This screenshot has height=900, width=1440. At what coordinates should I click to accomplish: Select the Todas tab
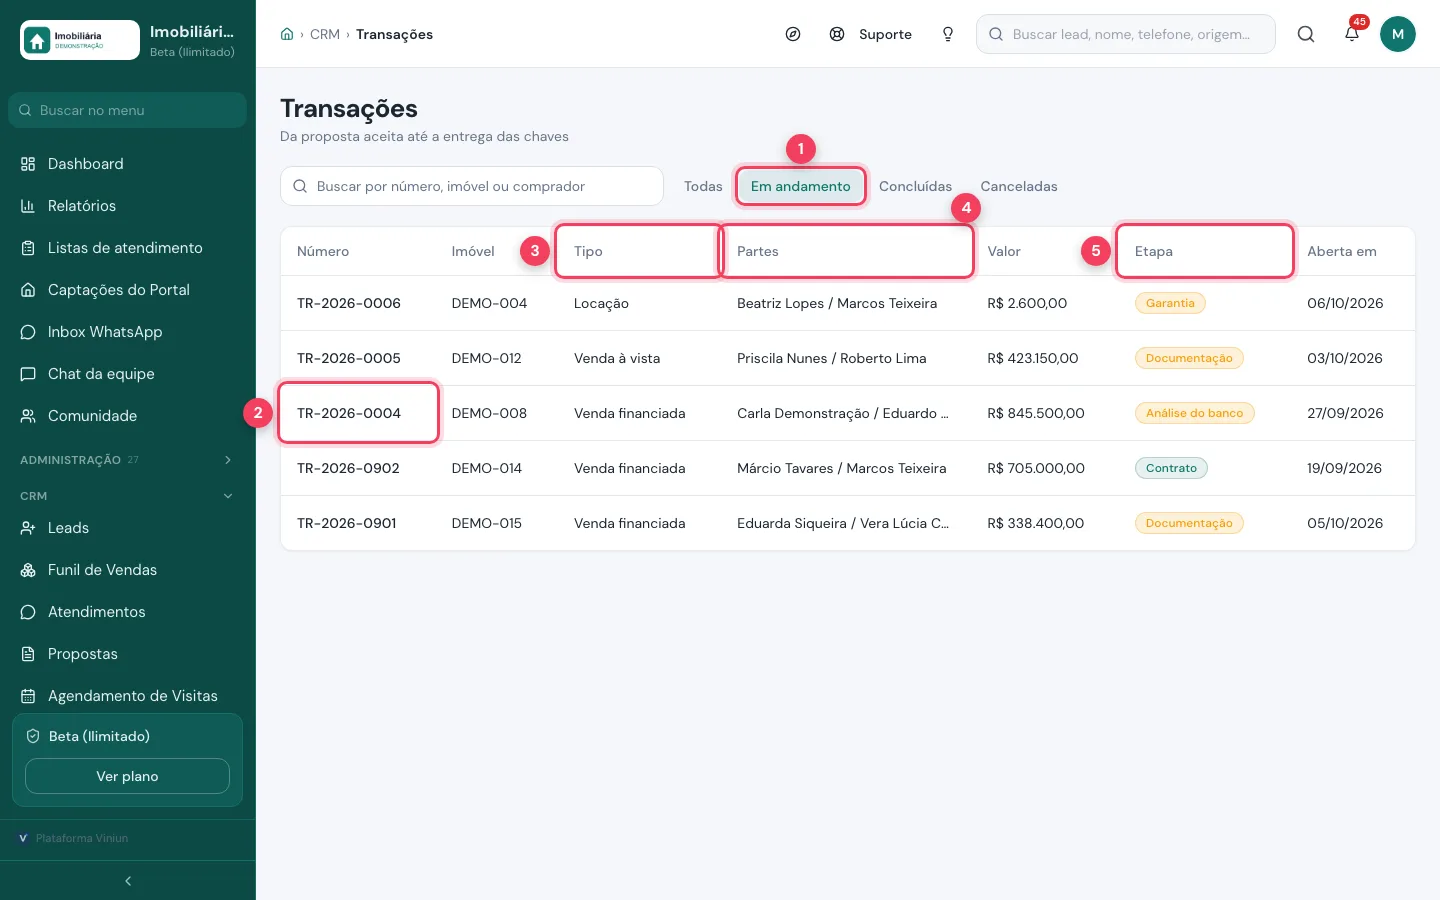click(x=703, y=186)
